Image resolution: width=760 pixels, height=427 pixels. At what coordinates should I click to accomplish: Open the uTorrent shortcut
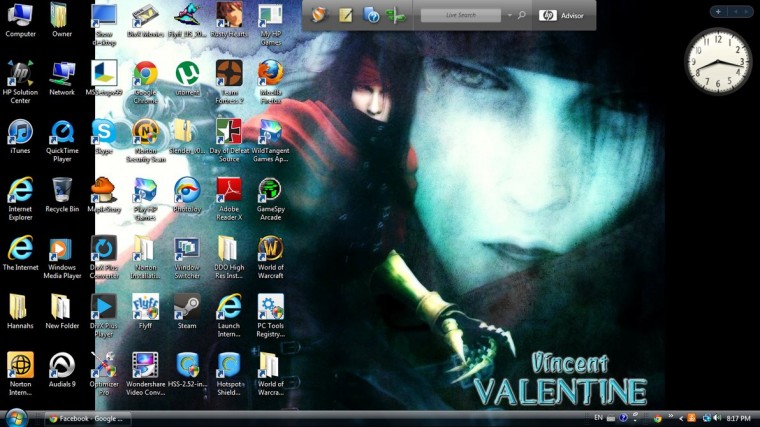[x=187, y=79]
